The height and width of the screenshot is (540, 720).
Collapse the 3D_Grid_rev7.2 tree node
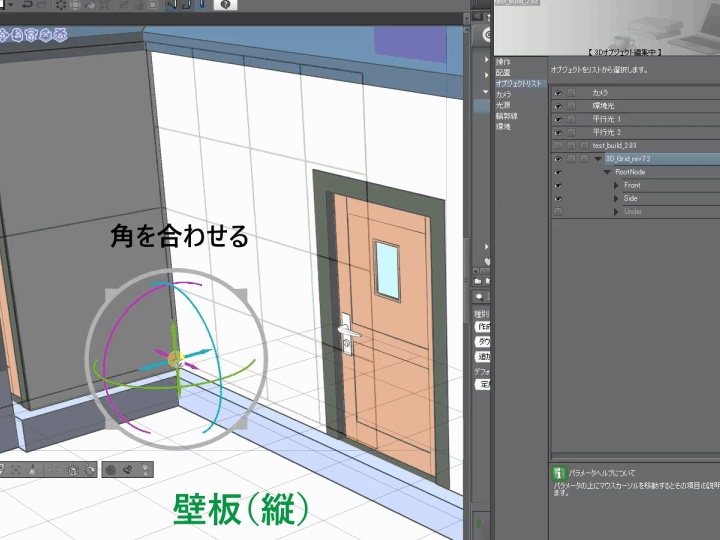coord(597,159)
